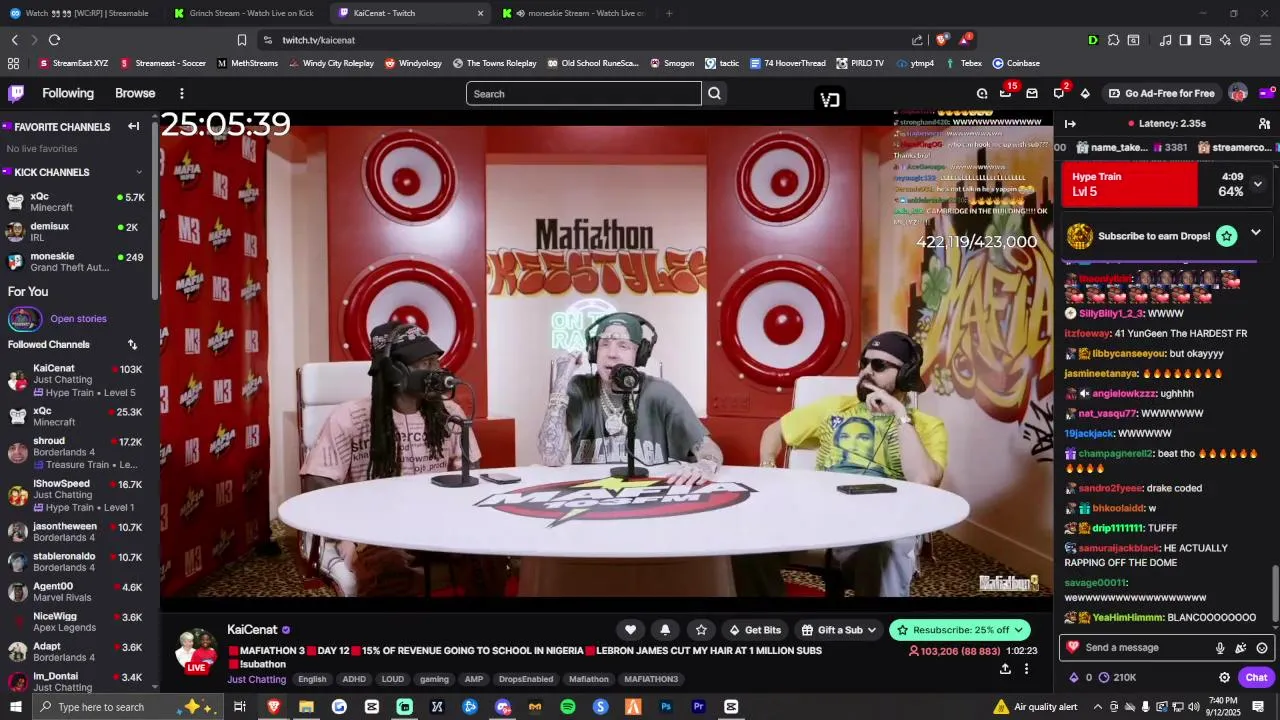Open the Twitch inbox icon
Screen dimensions: 1280x720
(1032, 93)
